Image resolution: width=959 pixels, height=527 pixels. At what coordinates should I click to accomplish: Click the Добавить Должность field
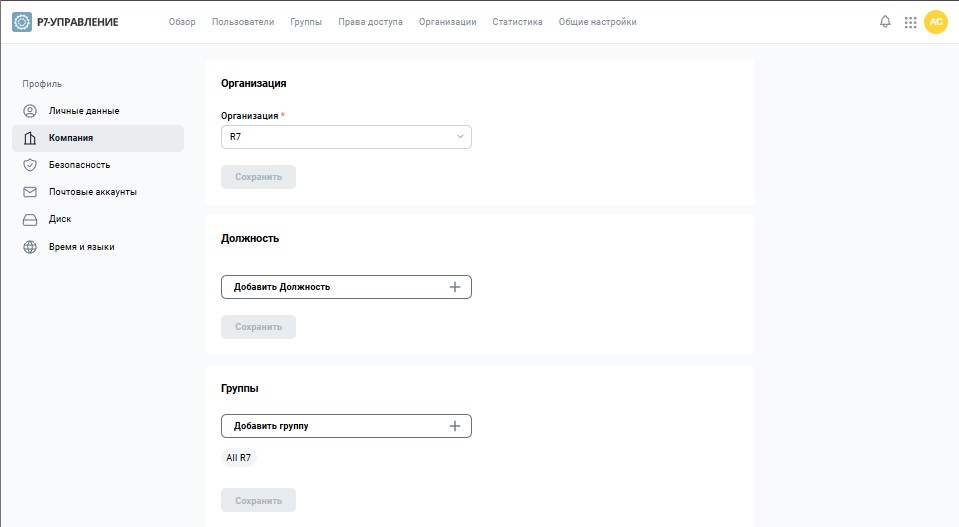pos(346,287)
